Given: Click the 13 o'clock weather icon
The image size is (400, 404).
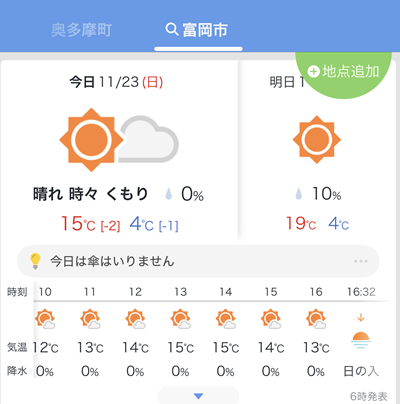Looking at the screenshot, I should pyautogui.click(x=180, y=319).
